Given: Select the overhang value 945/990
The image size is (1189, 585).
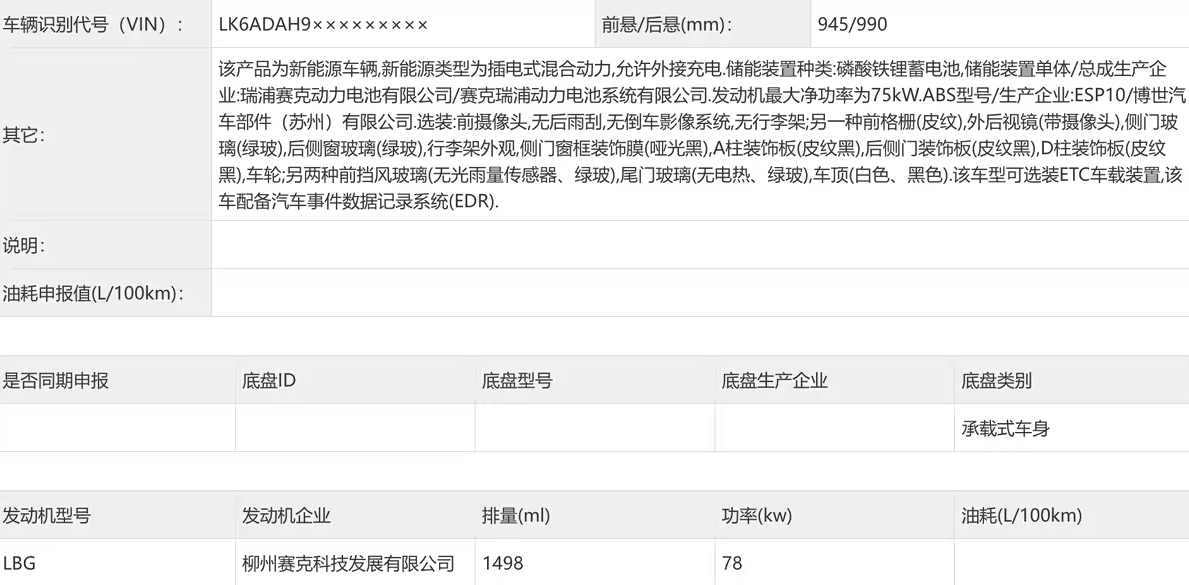Looking at the screenshot, I should [x=852, y=24].
